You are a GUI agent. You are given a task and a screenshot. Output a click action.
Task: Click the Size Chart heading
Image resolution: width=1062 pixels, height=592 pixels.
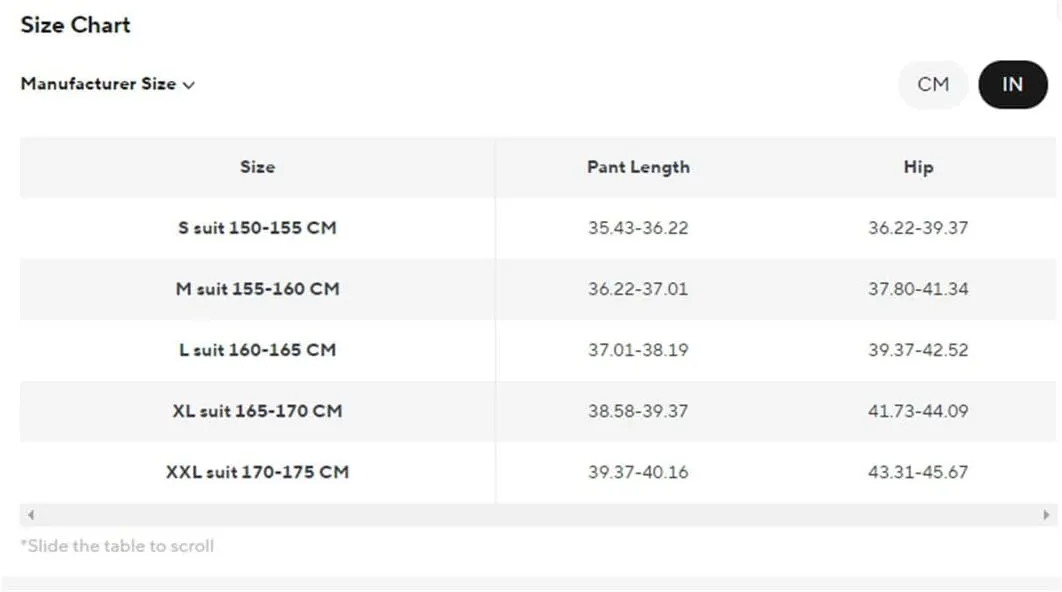click(75, 25)
